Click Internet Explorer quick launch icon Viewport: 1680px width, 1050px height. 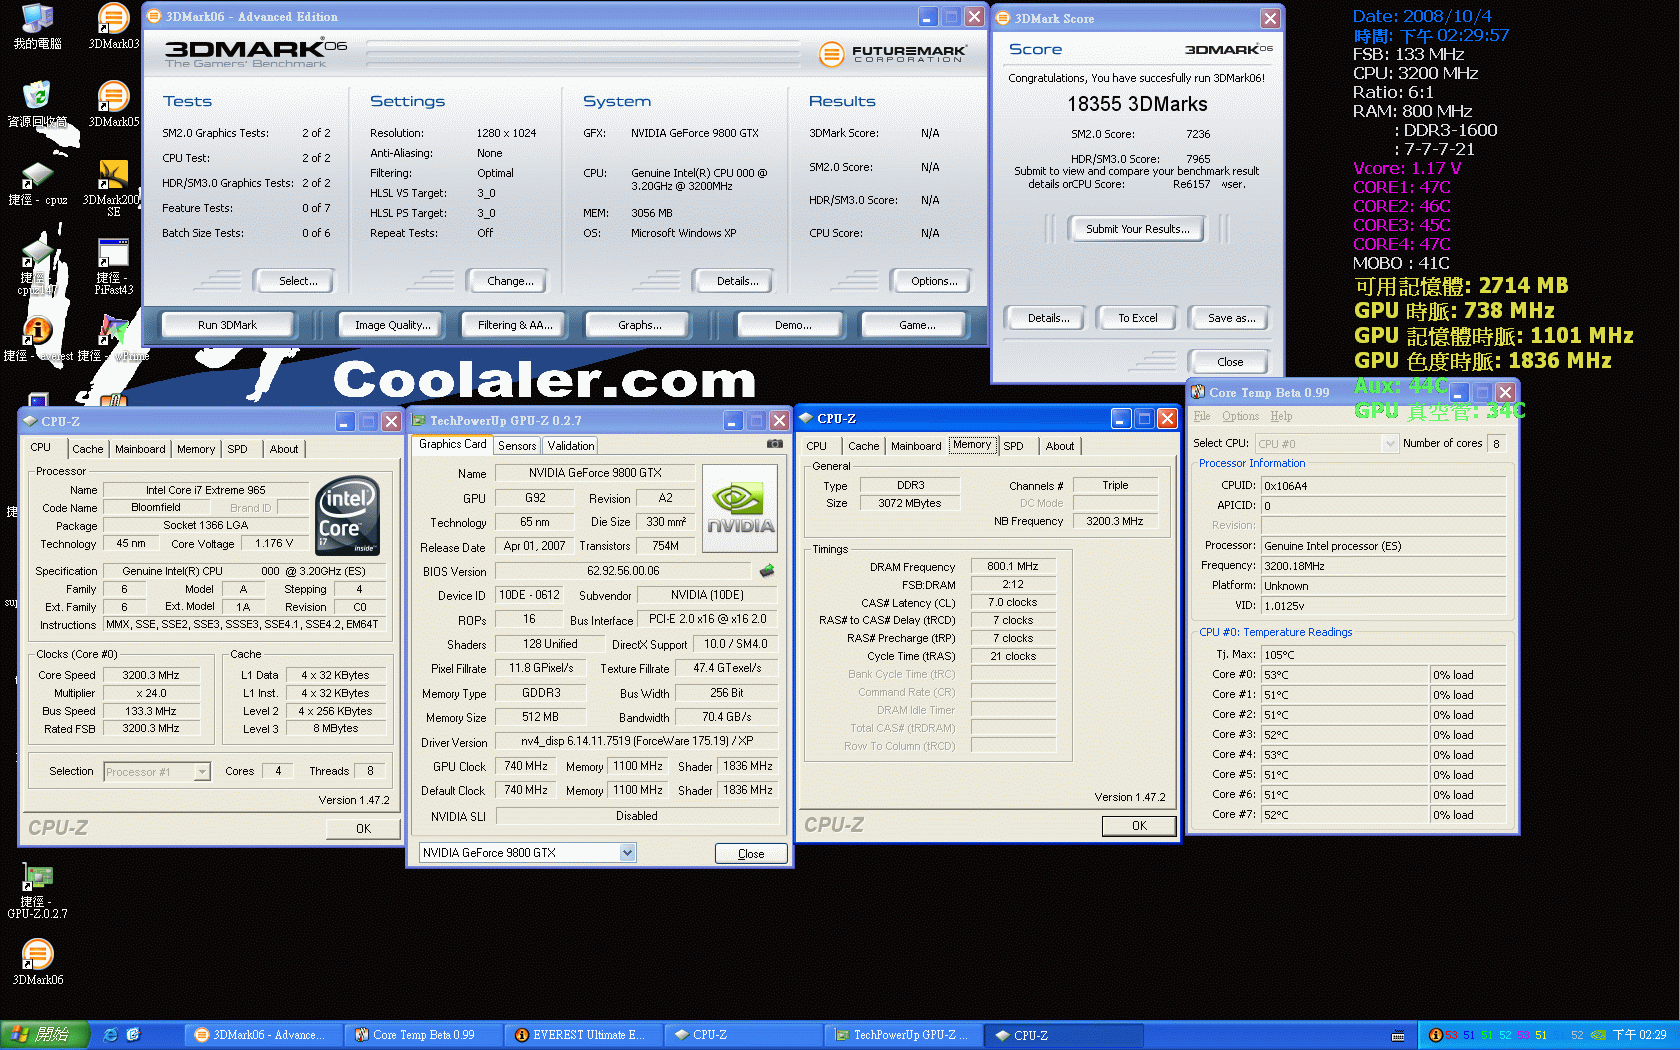[x=111, y=1035]
